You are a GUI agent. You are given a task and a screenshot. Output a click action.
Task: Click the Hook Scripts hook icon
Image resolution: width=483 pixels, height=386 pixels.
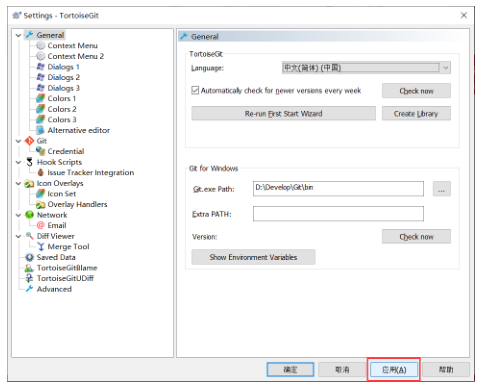pos(30,162)
